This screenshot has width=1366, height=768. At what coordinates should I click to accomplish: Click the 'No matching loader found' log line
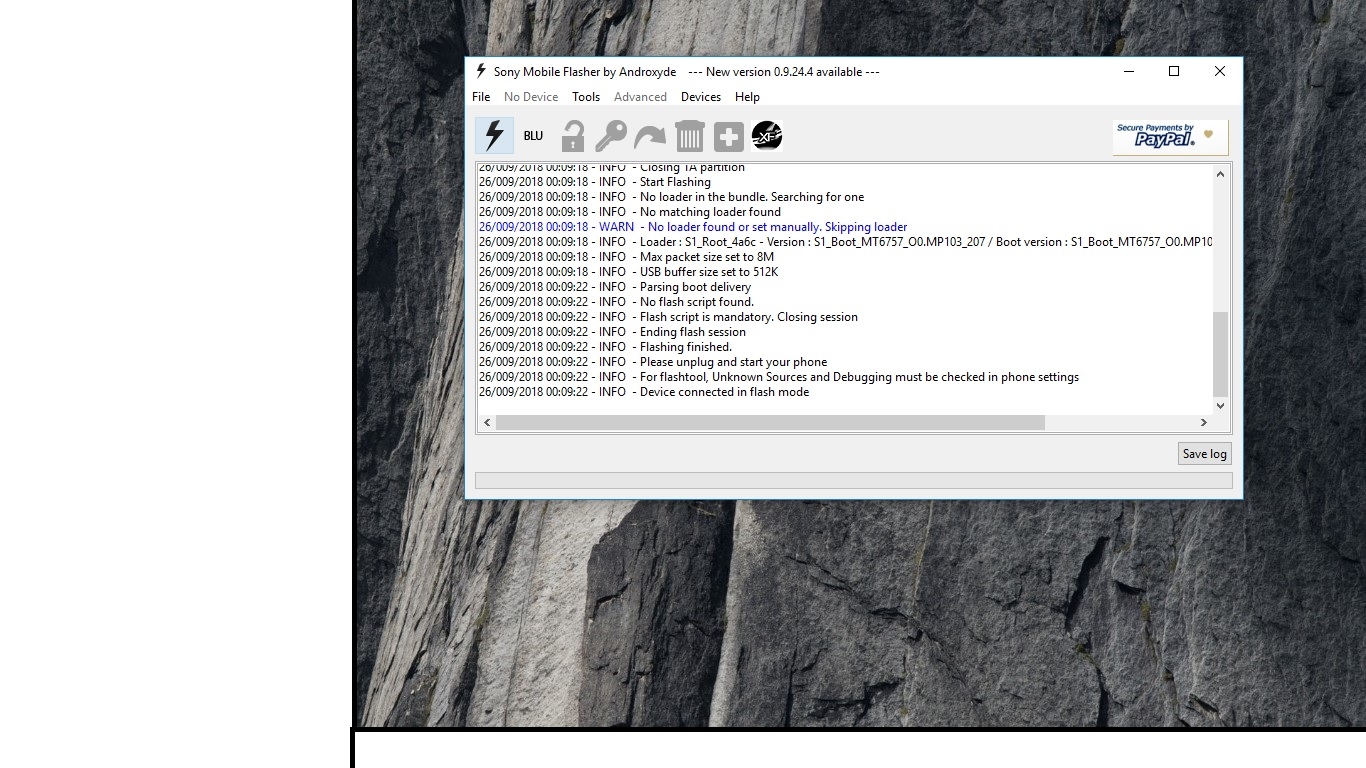(630, 212)
